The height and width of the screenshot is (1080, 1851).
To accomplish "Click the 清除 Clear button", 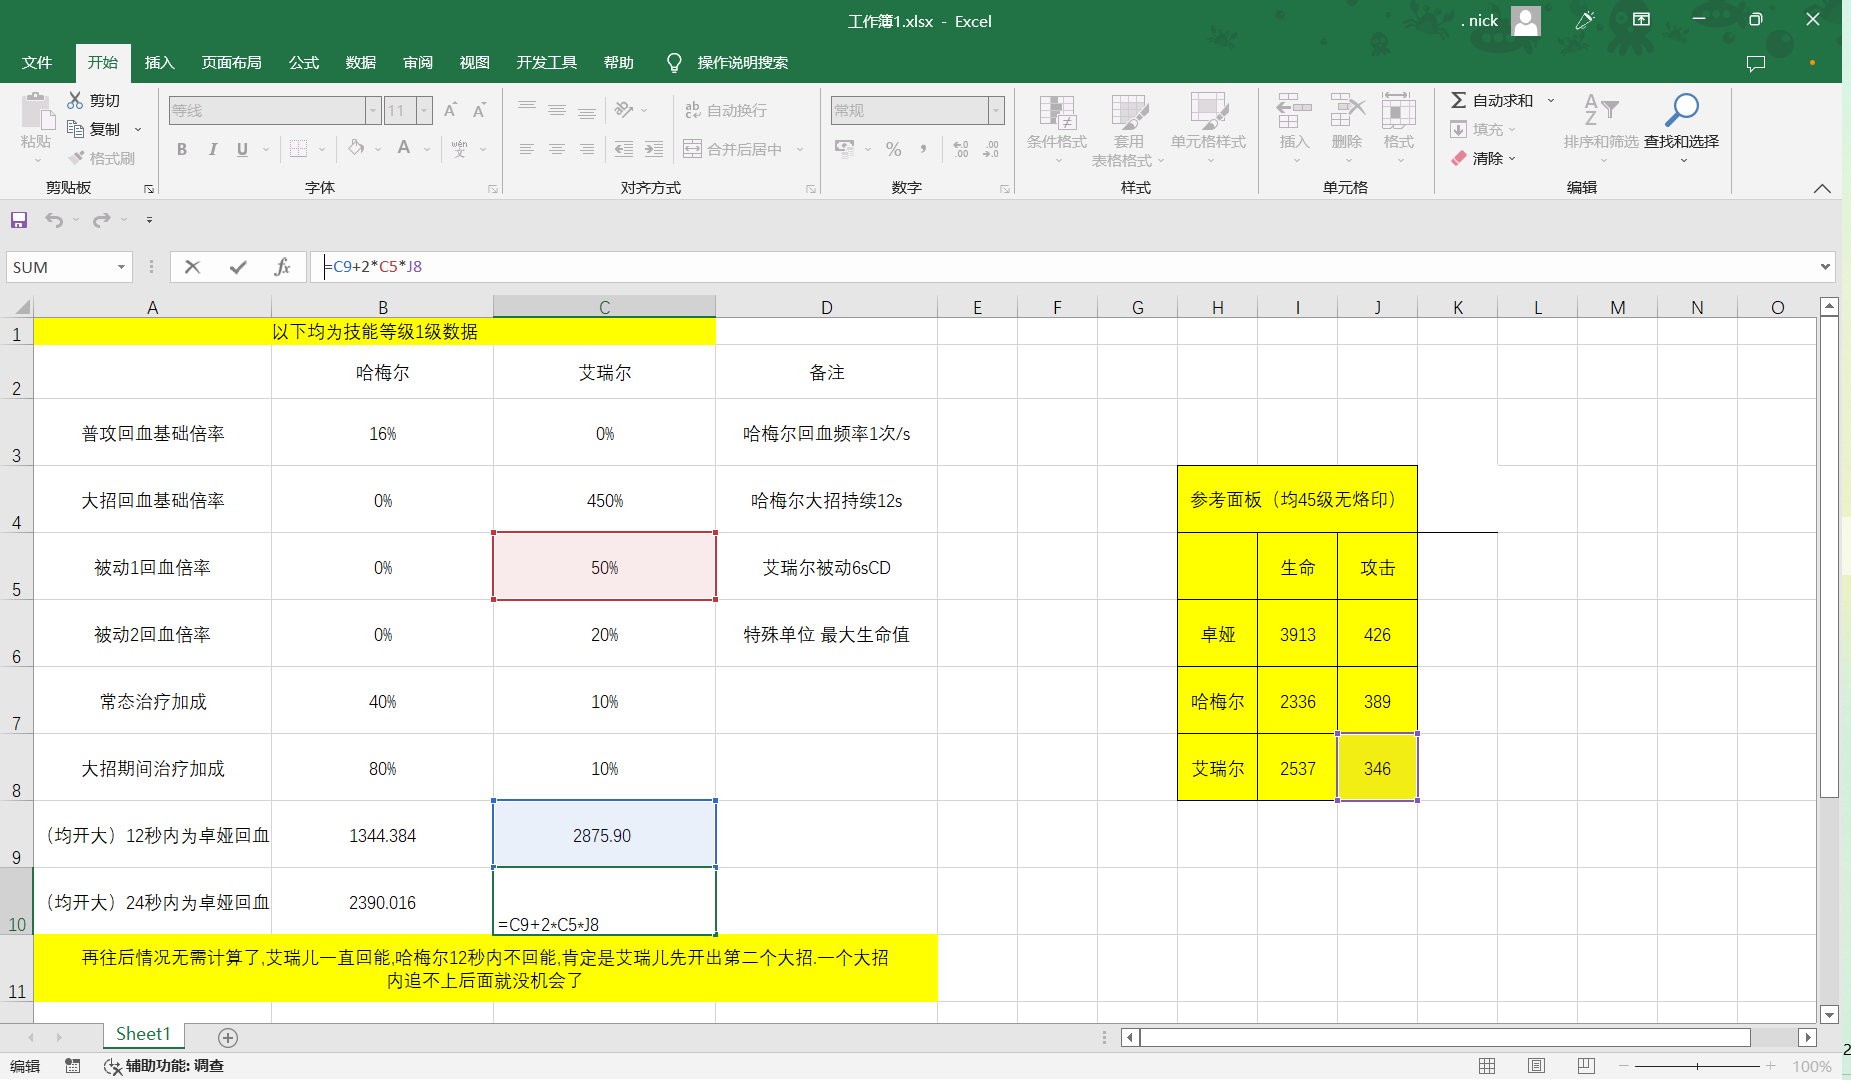I will (x=1484, y=158).
